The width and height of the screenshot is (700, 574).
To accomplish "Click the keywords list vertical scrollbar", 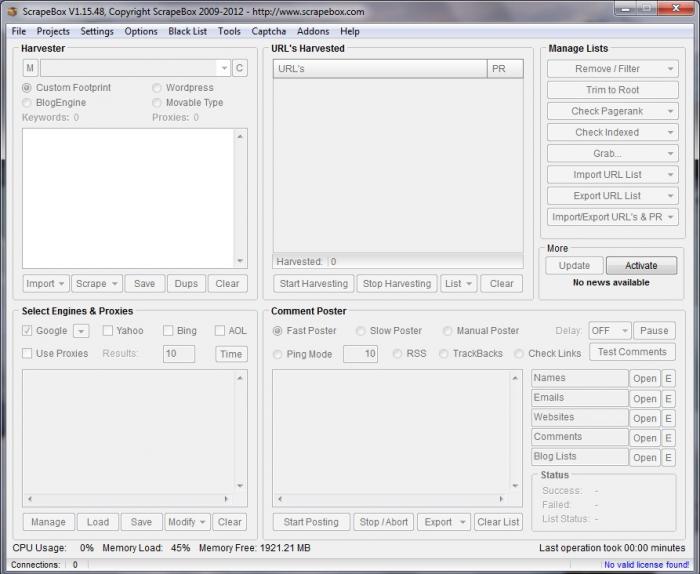I will pyautogui.click(x=240, y=198).
